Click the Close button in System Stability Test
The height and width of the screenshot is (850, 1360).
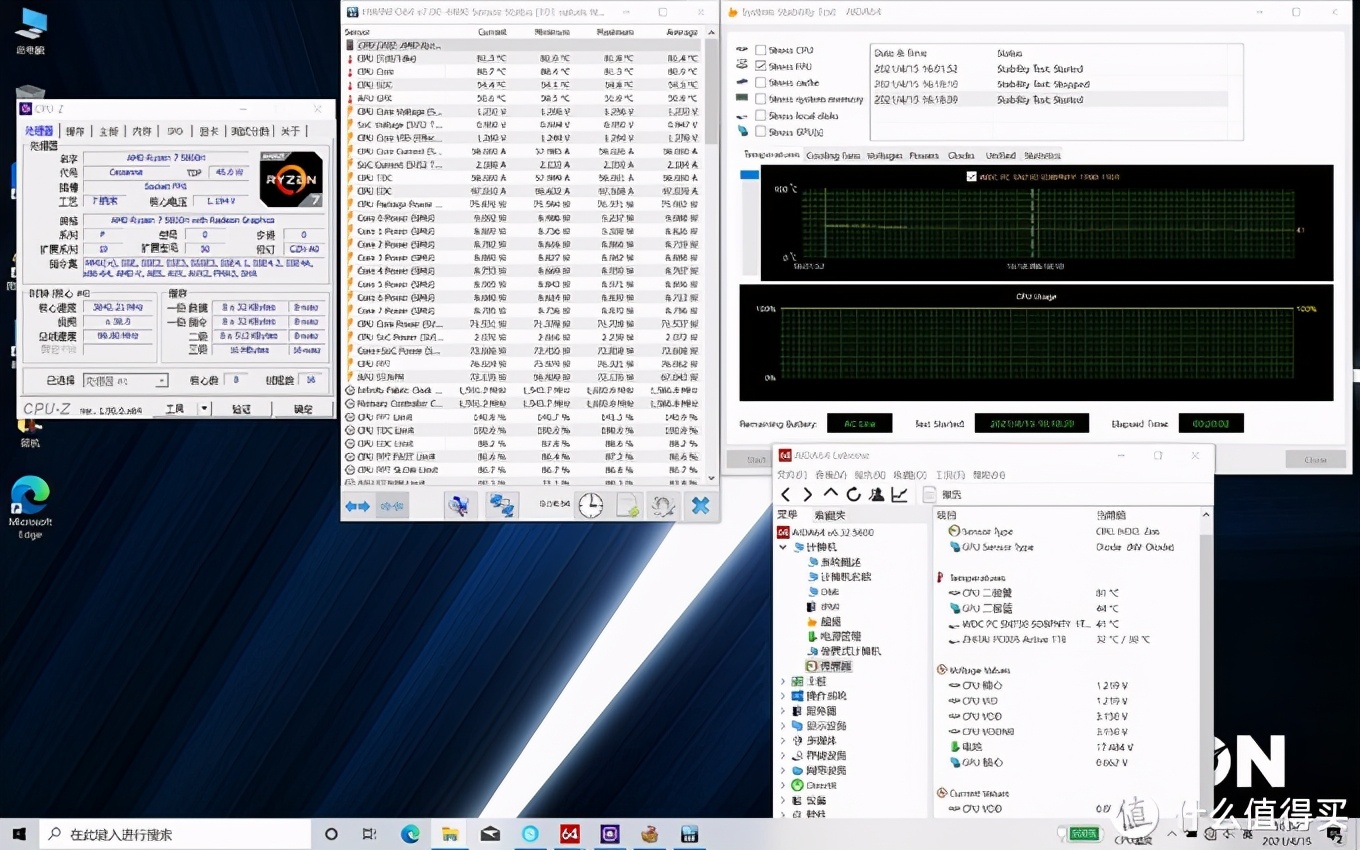click(1315, 459)
